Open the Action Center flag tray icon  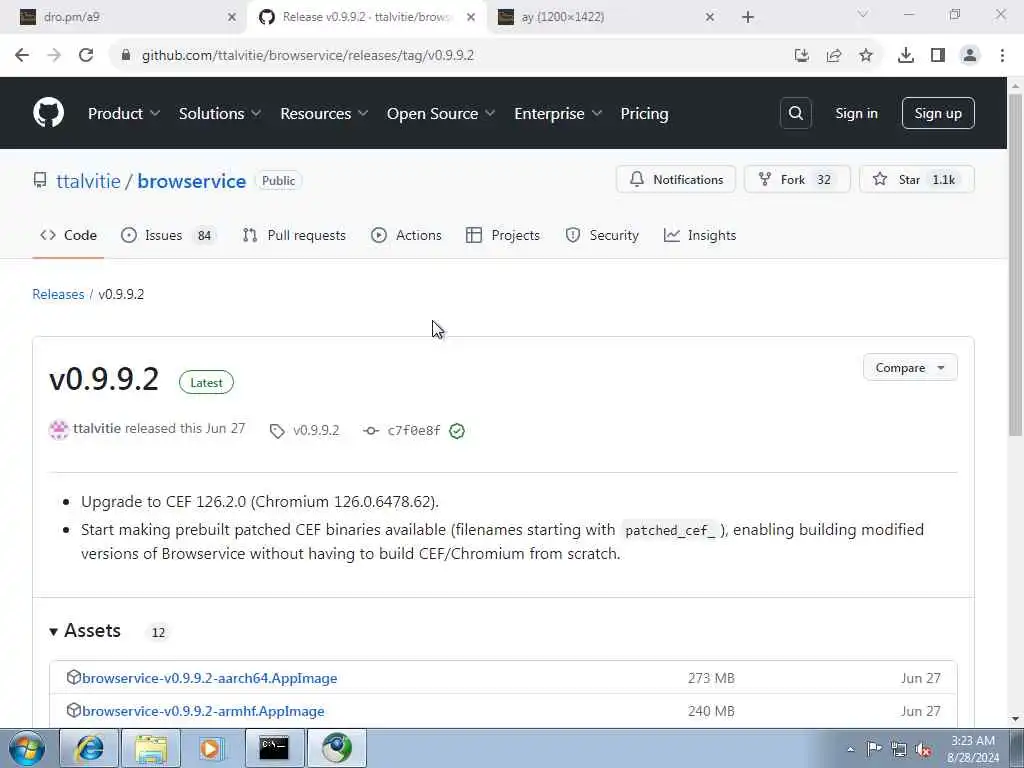point(874,748)
